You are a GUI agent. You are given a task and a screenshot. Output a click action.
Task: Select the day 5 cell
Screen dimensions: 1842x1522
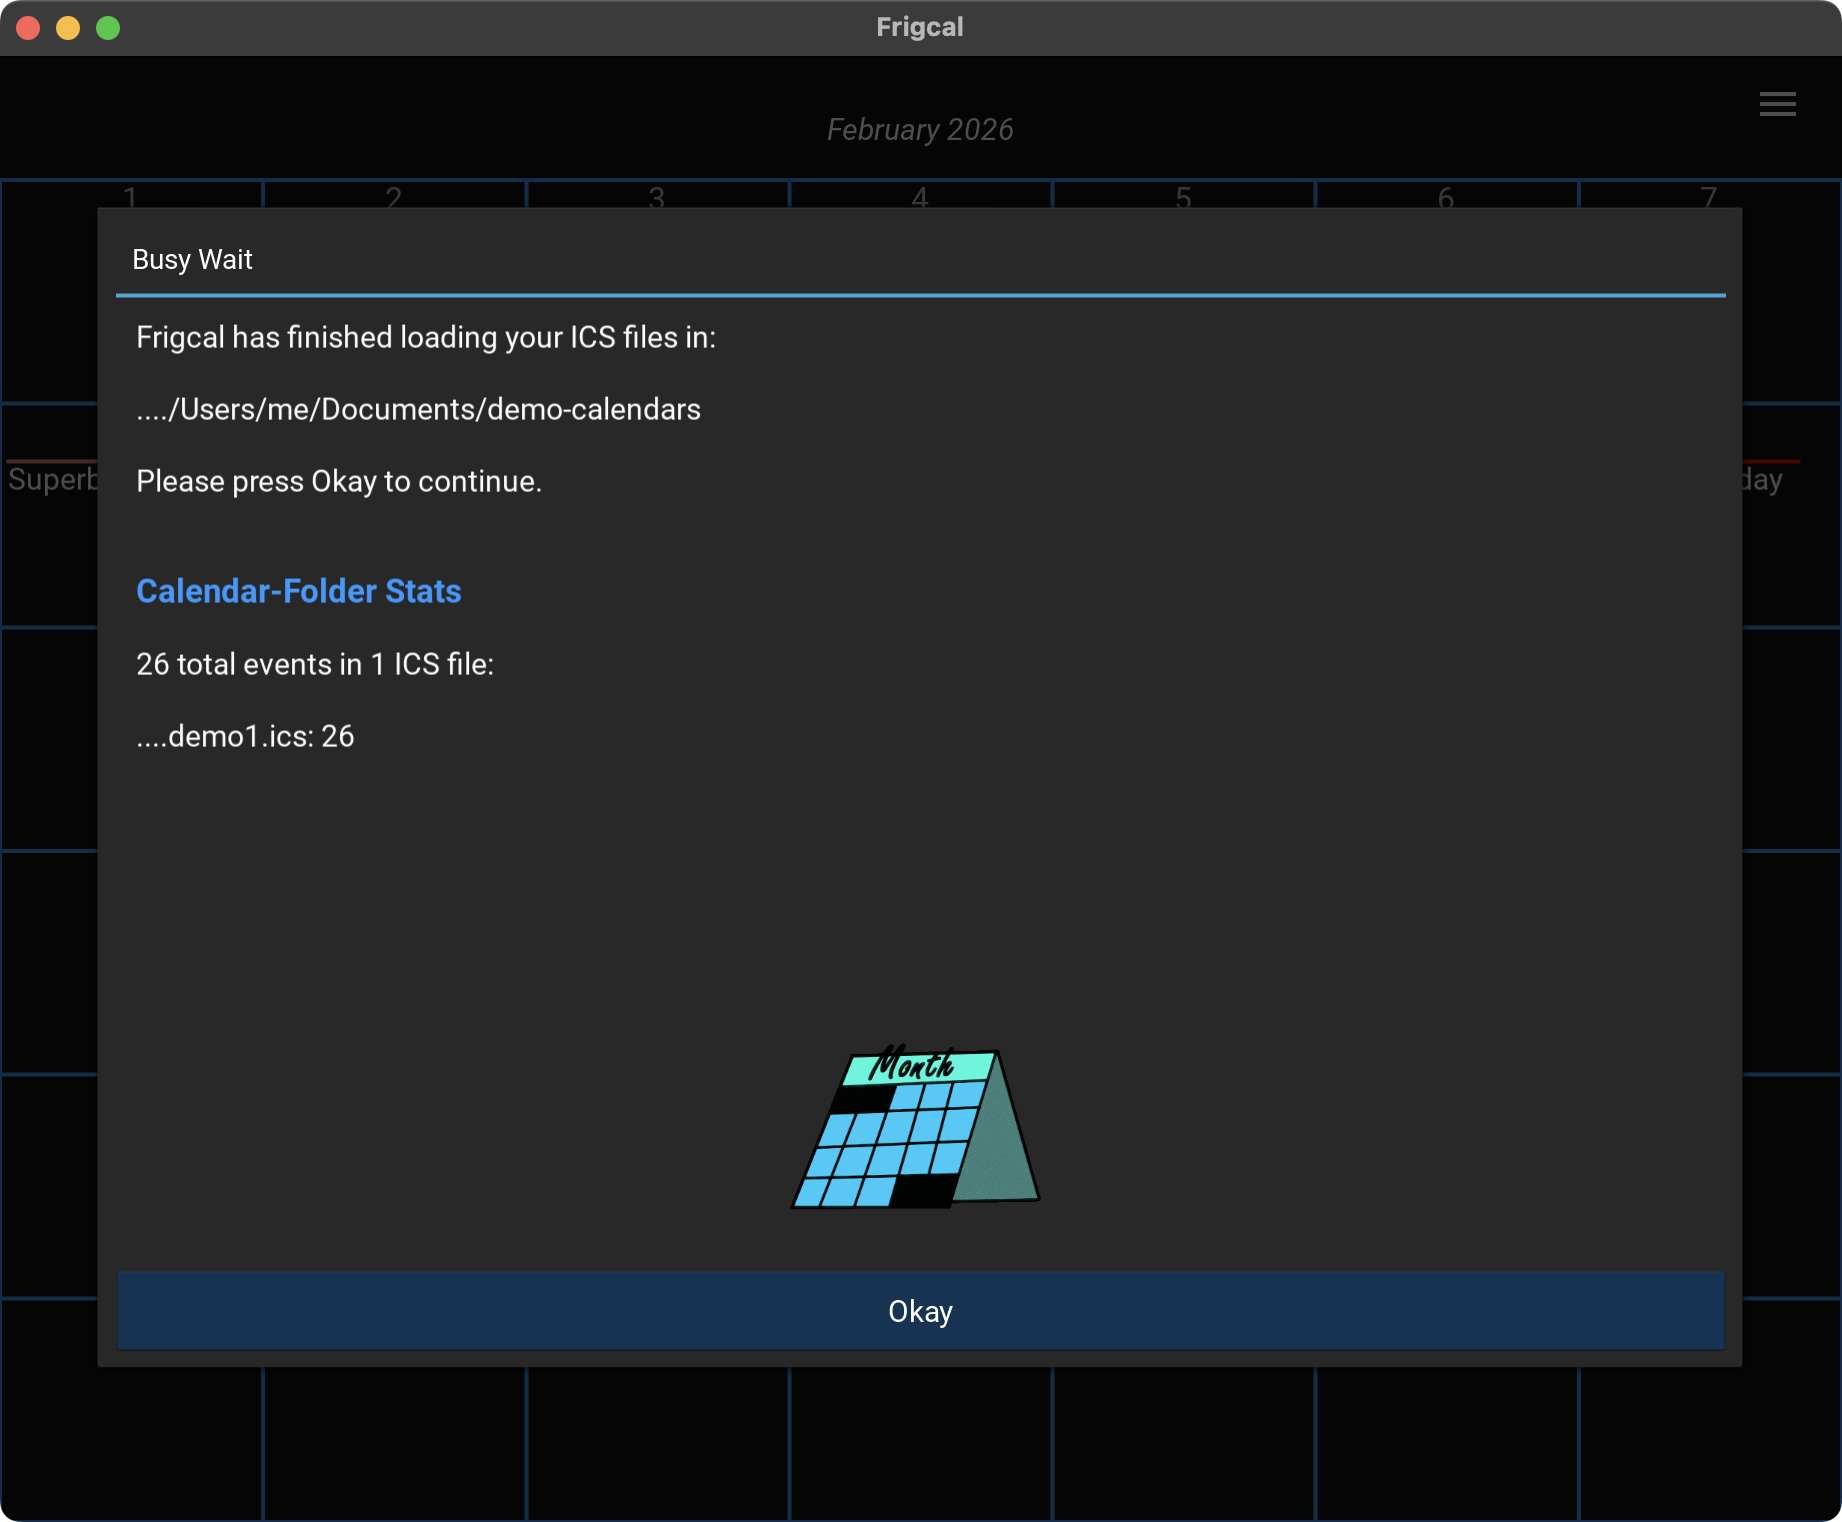tap(1183, 196)
